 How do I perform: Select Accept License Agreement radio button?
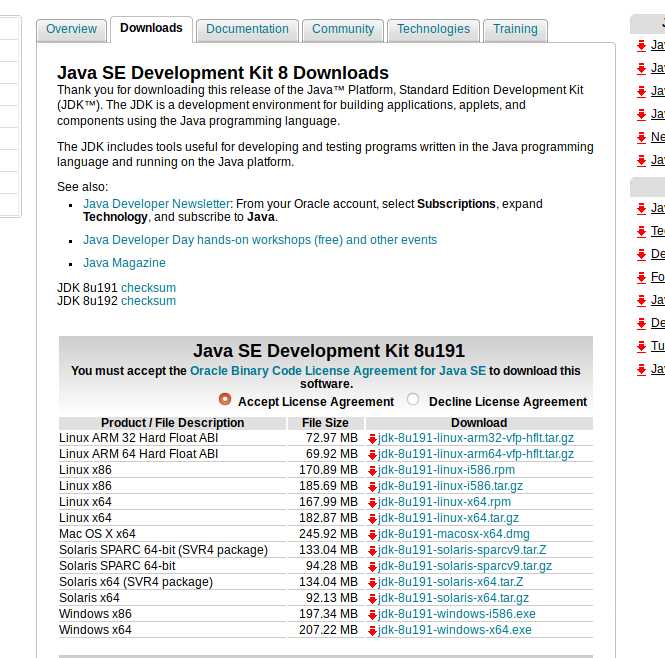[225, 399]
